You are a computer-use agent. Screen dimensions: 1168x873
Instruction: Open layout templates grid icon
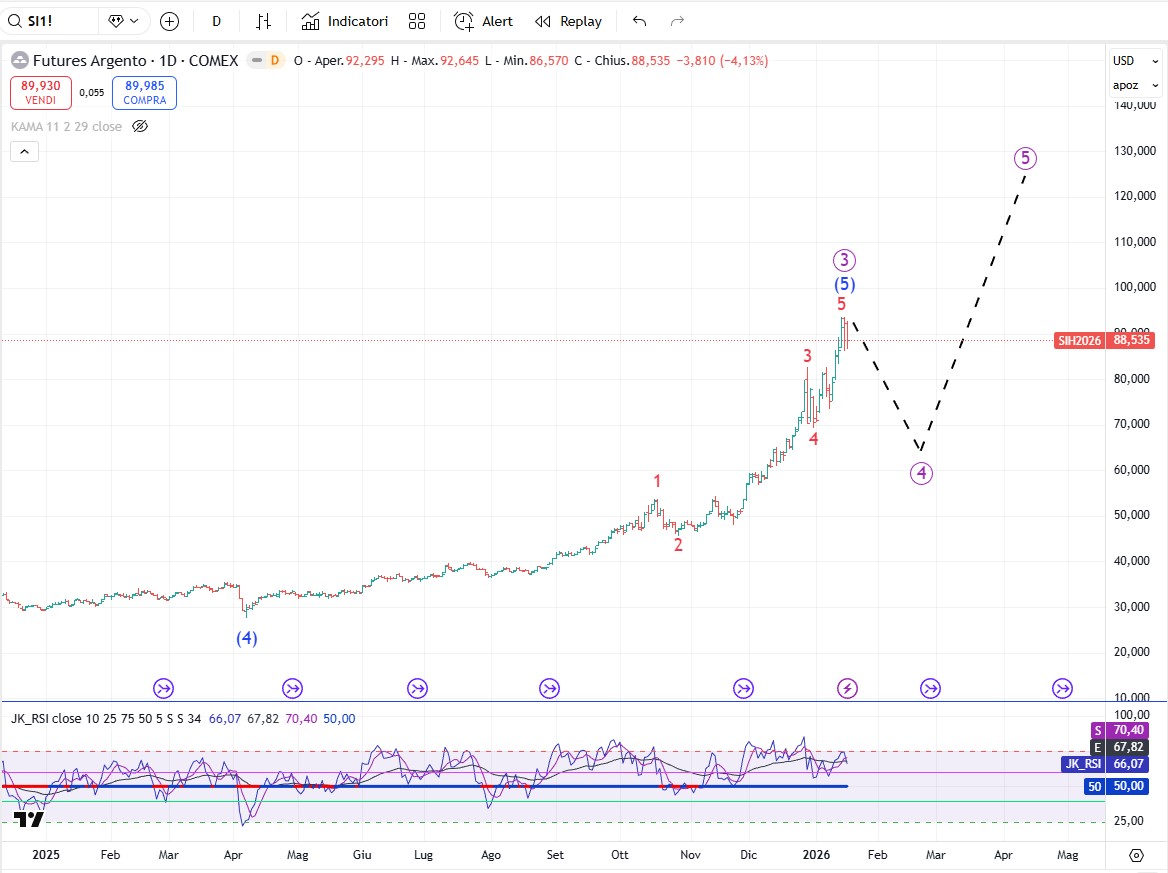417,22
